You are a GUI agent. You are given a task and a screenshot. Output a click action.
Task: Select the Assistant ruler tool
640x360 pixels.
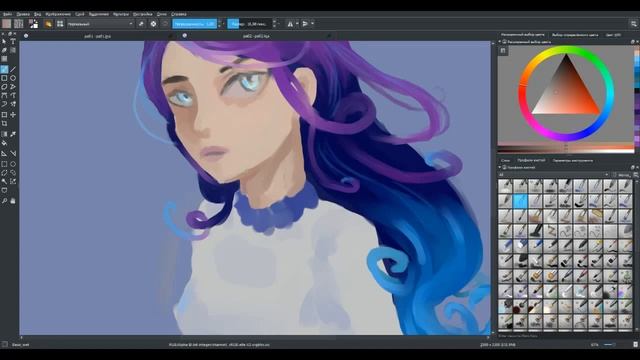4,153
